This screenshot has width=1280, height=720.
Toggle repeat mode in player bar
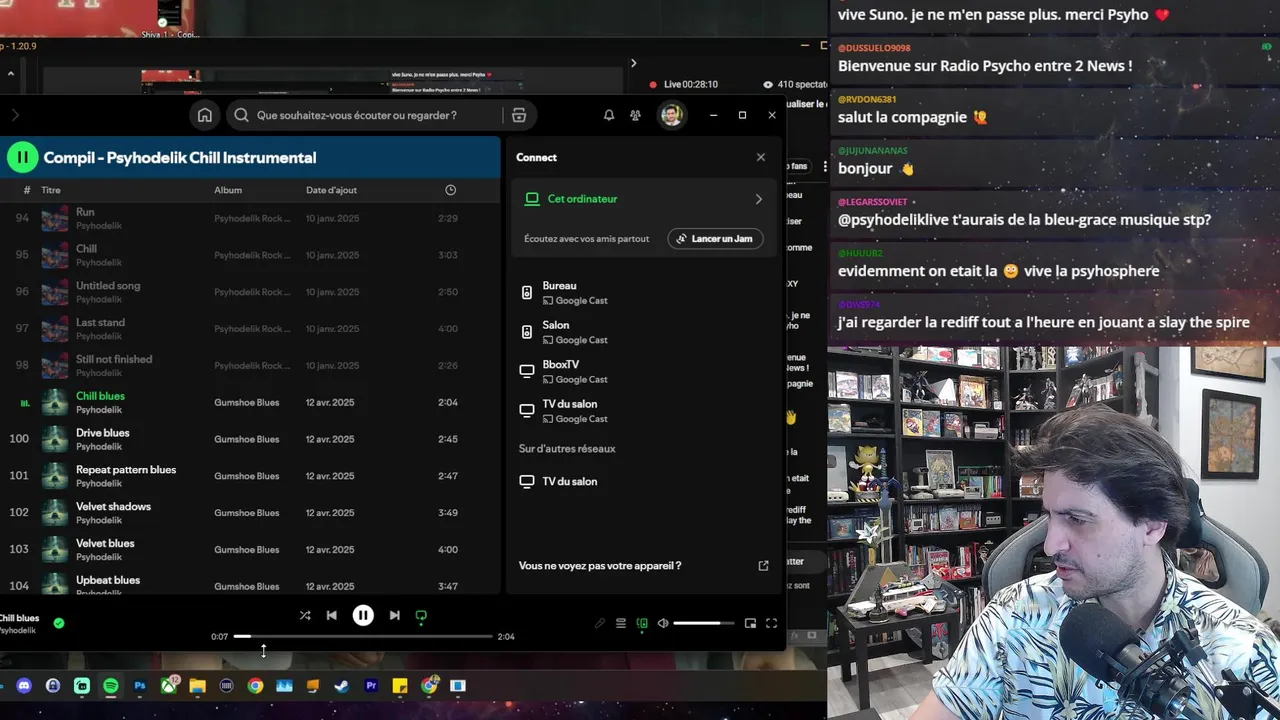coord(421,616)
